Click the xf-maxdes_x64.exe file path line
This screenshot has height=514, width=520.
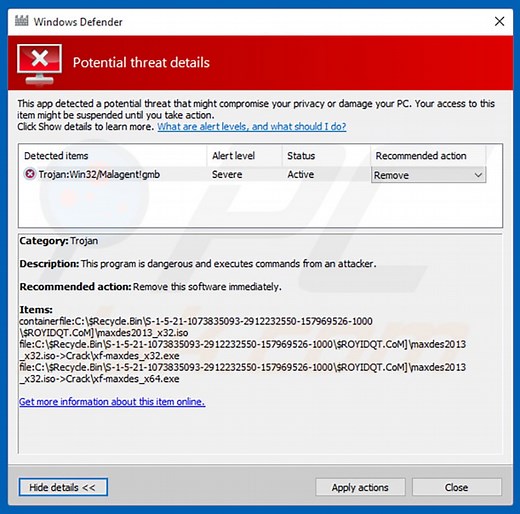pyautogui.click(x=242, y=373)
